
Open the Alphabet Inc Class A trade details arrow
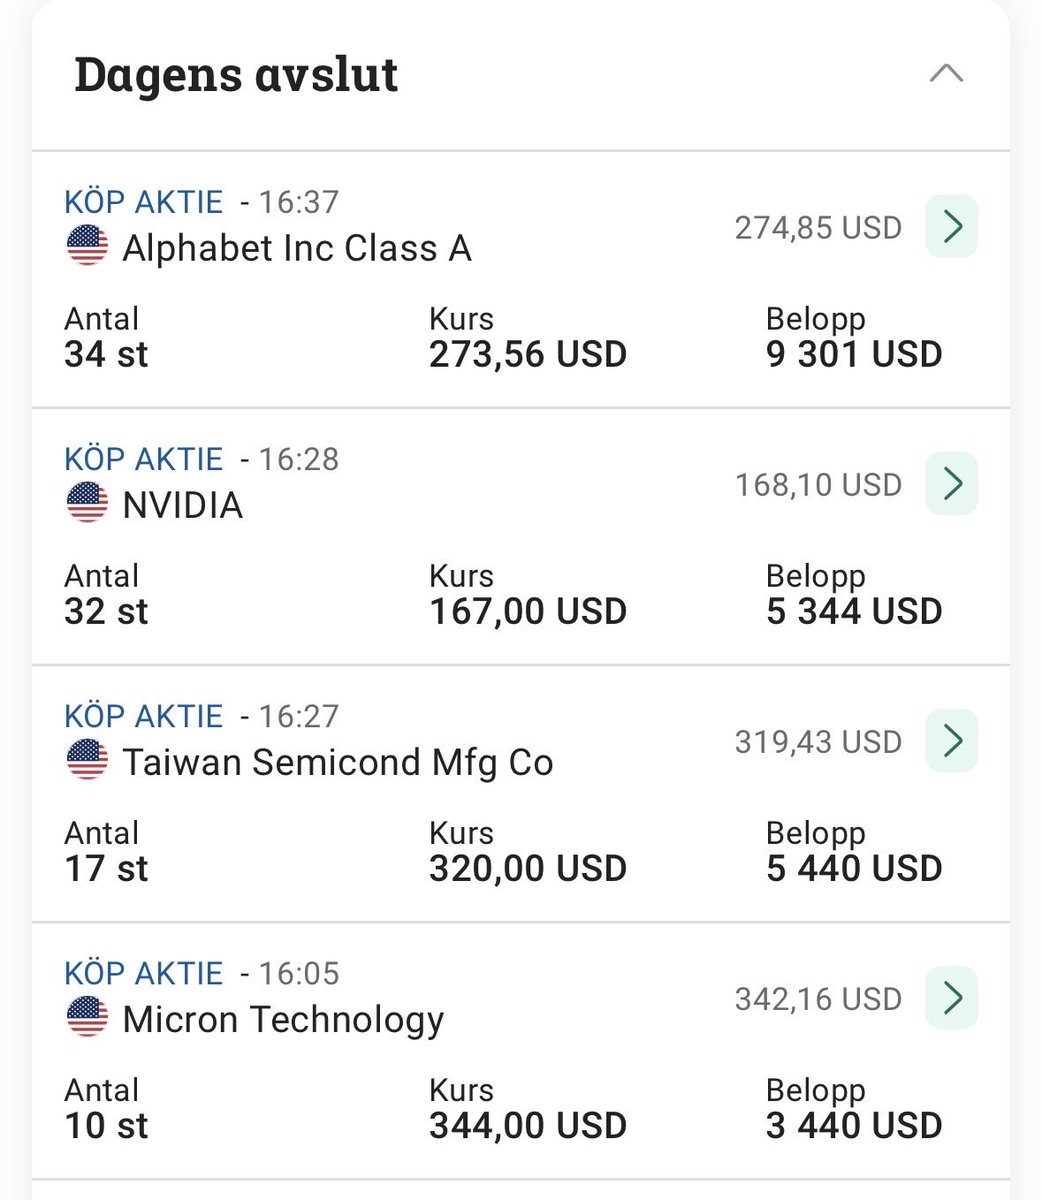point(951,227)
